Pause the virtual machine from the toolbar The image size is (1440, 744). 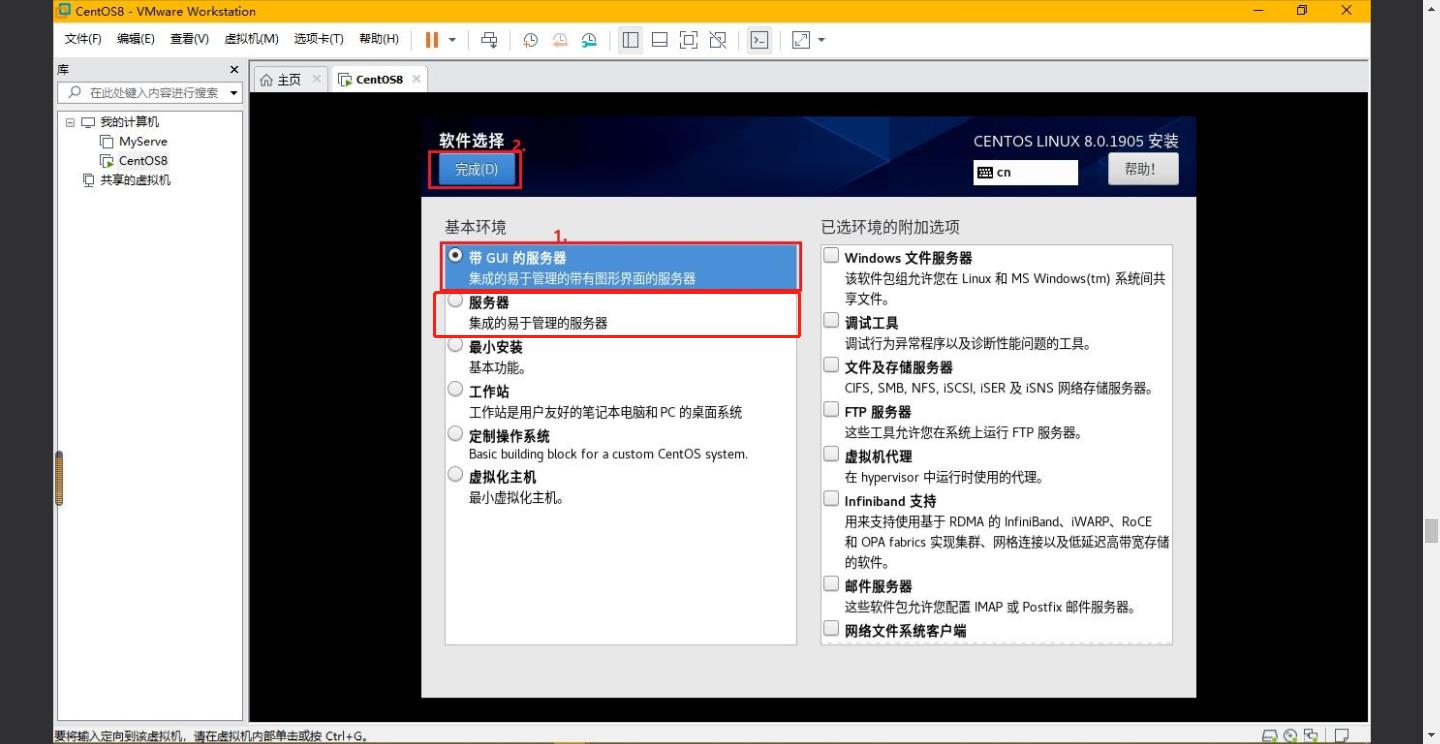(432, 40)
